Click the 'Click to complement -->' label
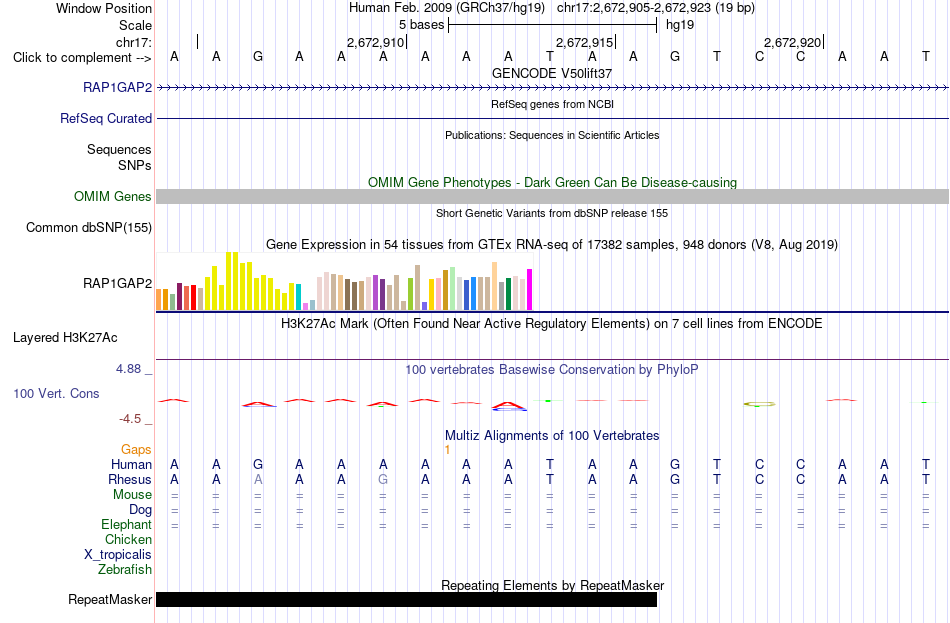 coord(82,58)
